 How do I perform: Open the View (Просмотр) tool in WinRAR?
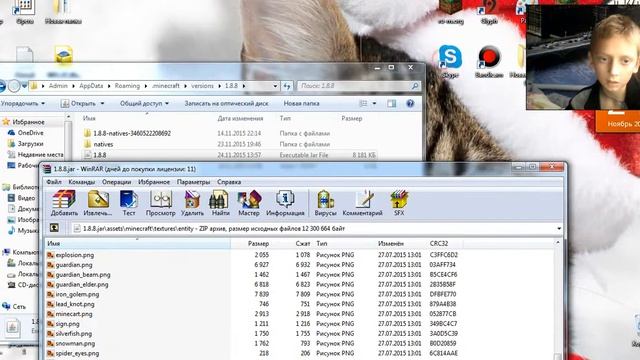160,203
